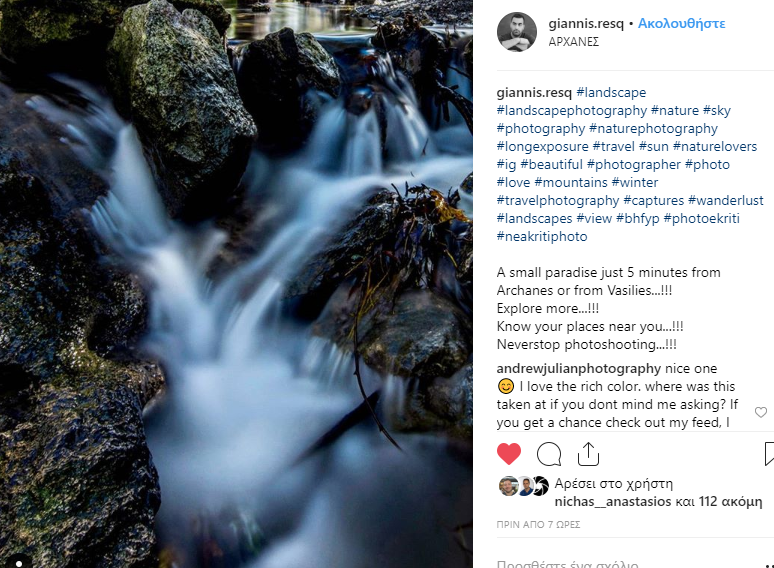Open nichas__anastasios profile from likes
Screen dimensions: 774x568
[613, 502]
